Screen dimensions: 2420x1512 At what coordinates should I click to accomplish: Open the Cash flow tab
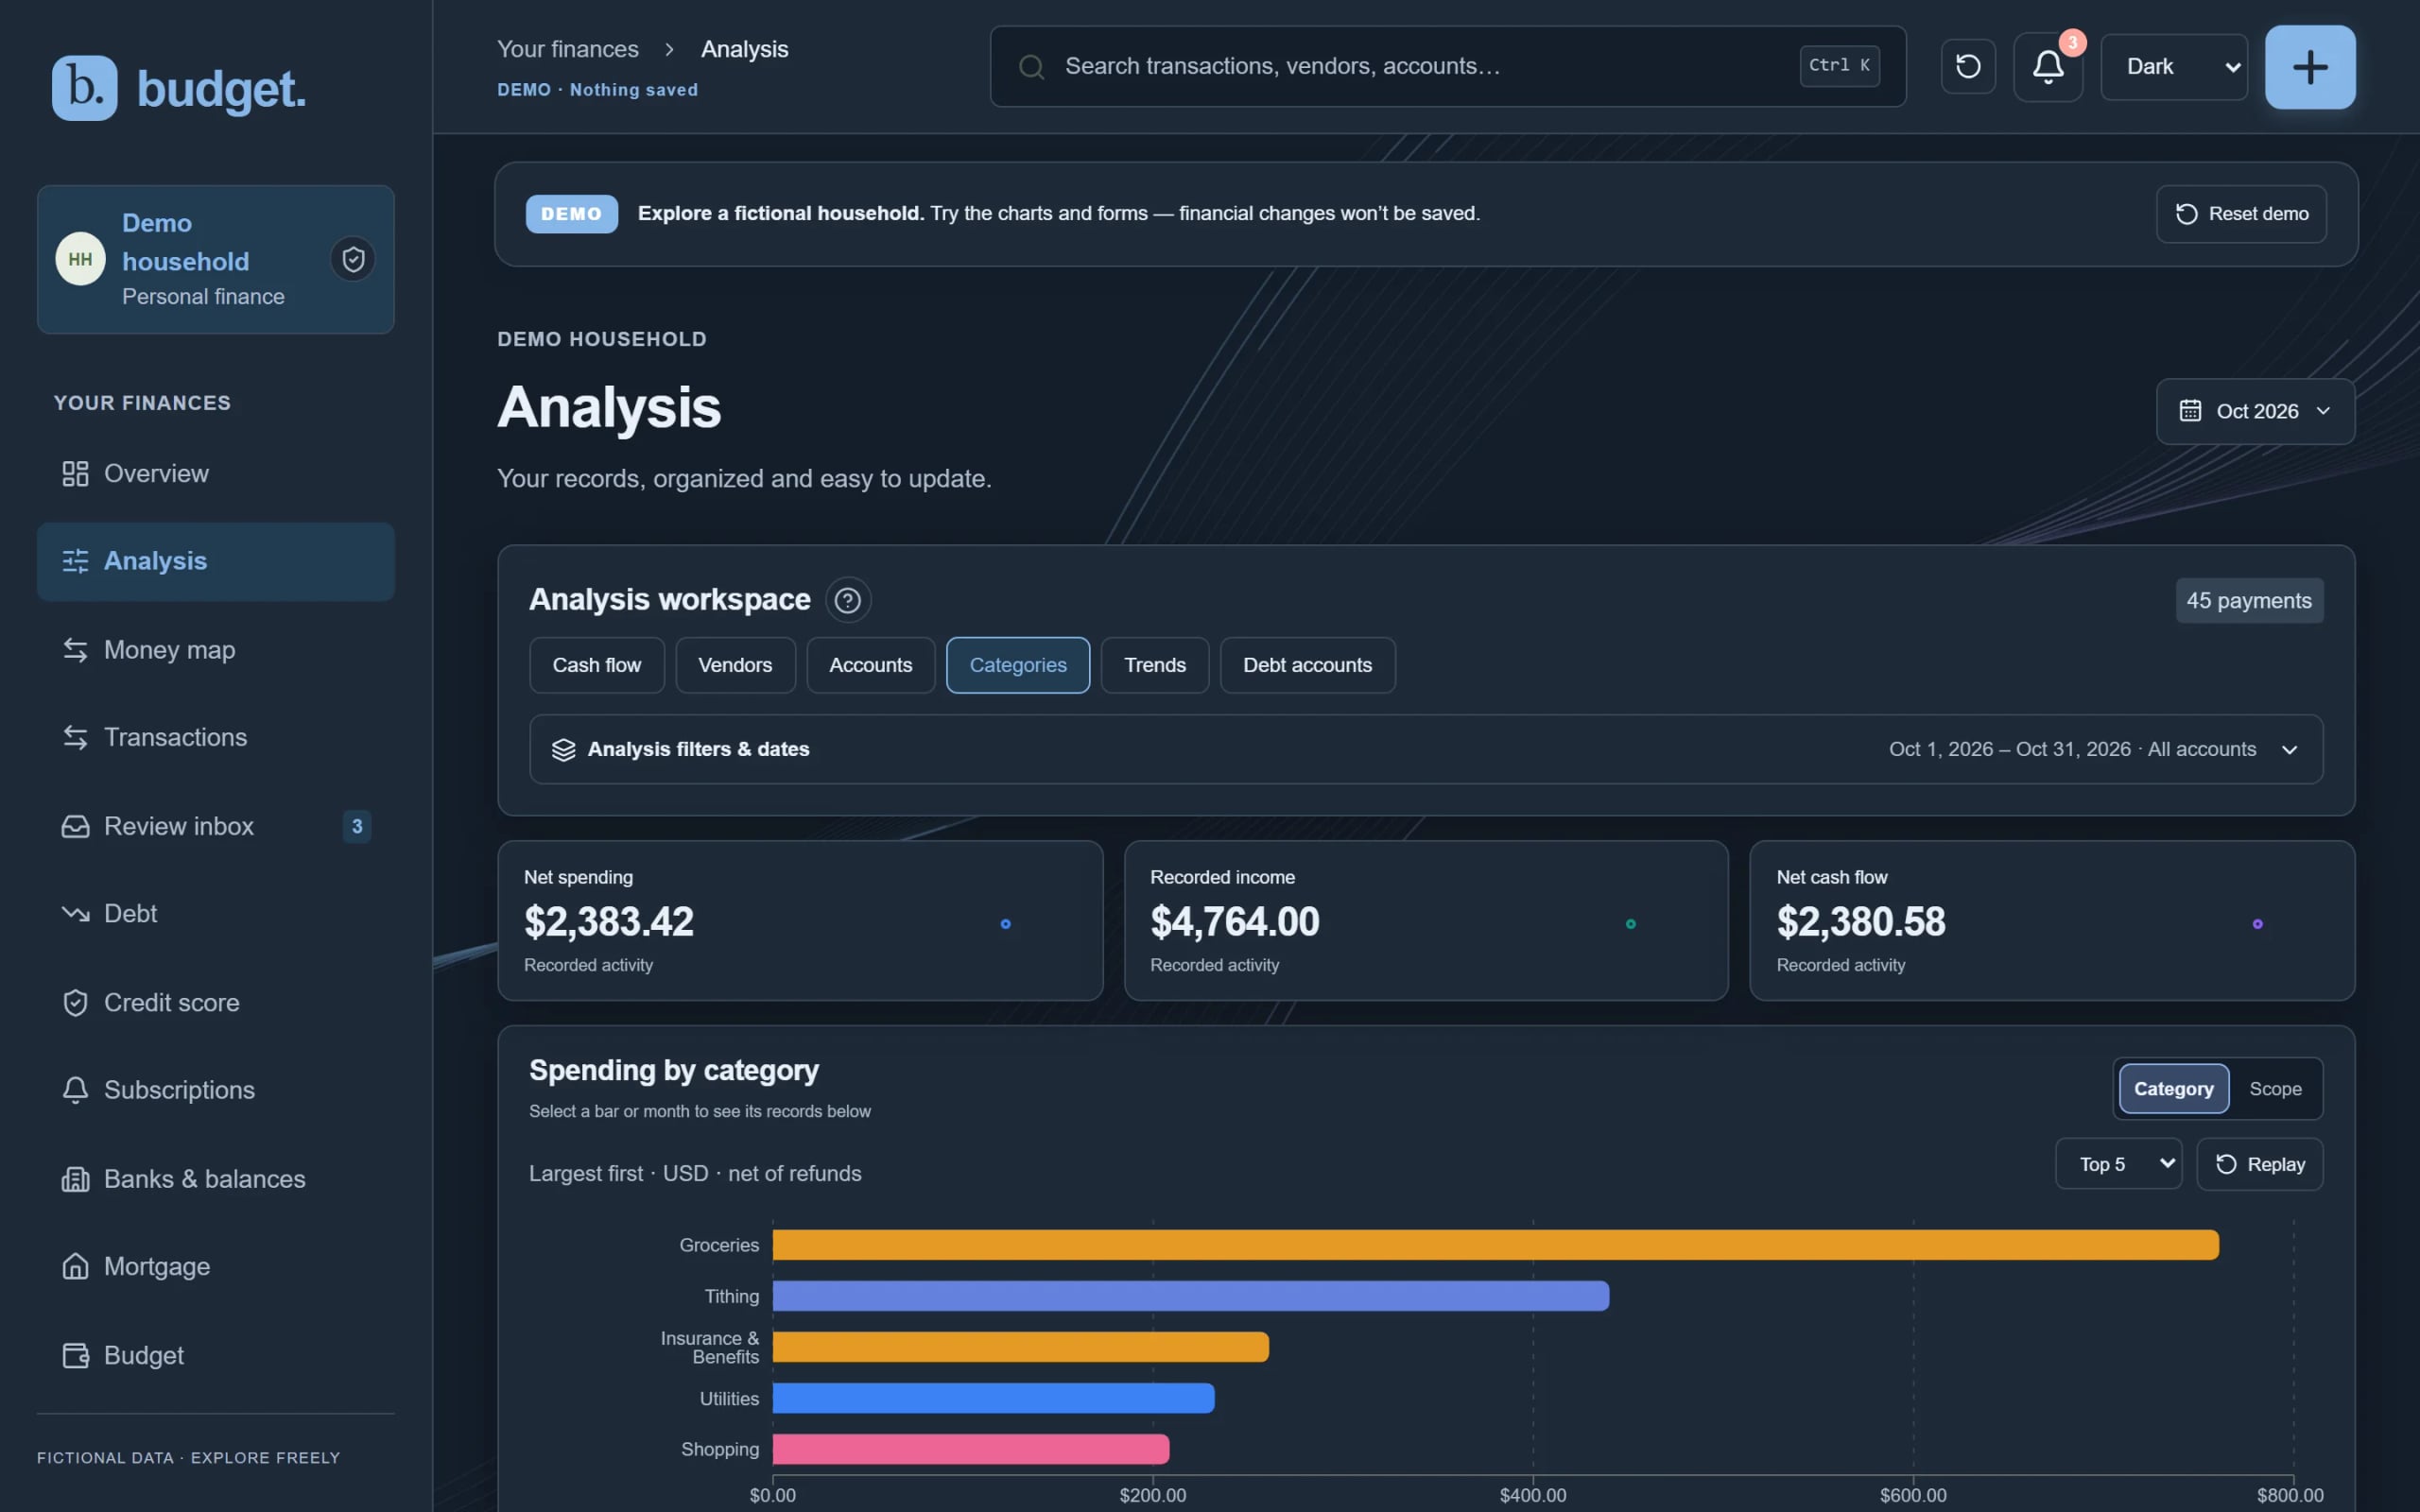(597, 665)
